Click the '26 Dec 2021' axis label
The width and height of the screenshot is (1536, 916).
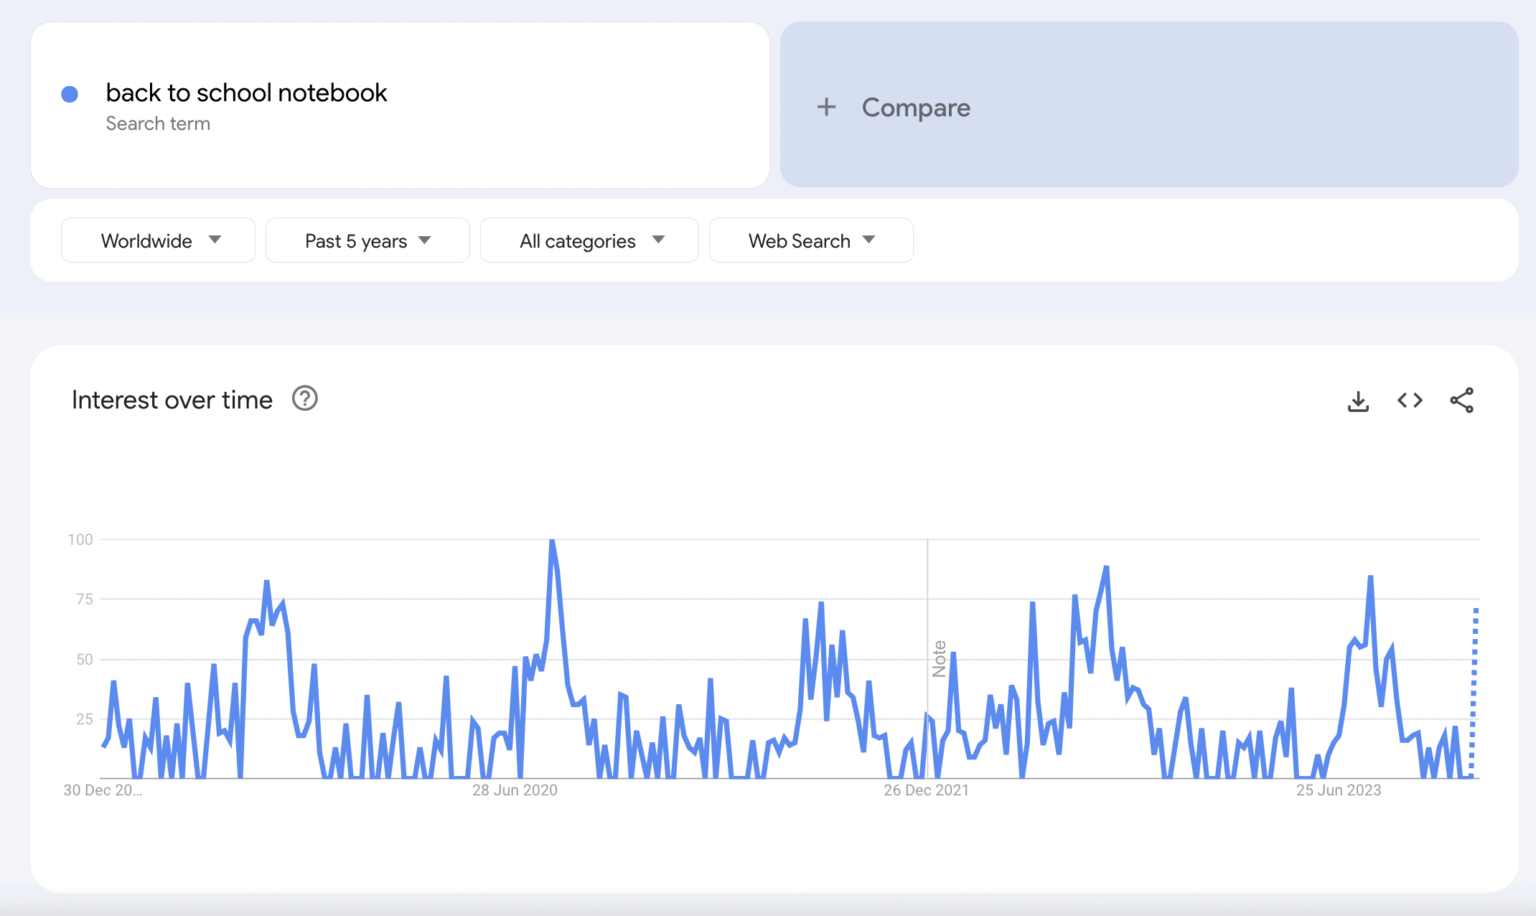pyautogui.click(x=926, y=790)
